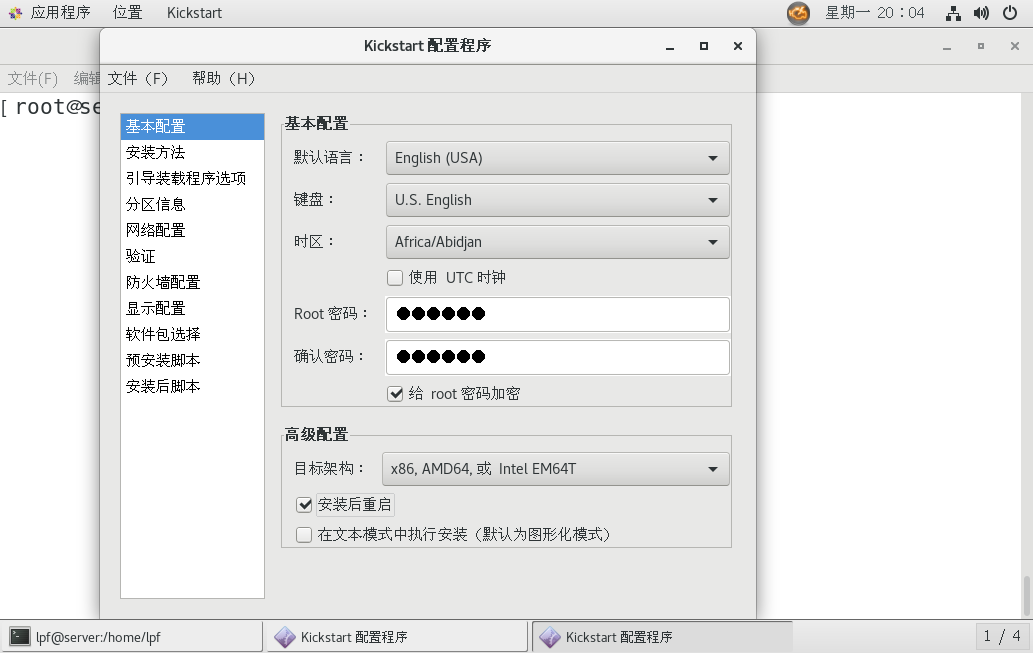Click the Applications menu flower icon
Image resolution: width=1033 pixels, height=653 pixels.
[15, 13]
